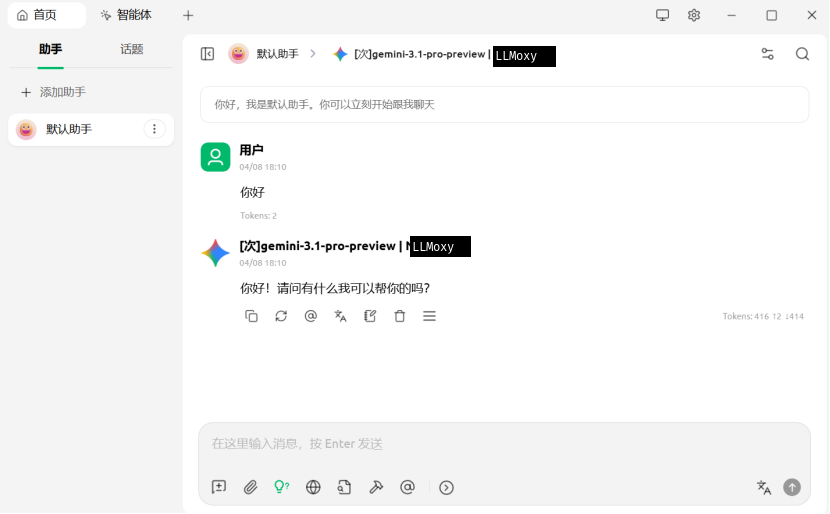Toggle the thinking lightbulb option
Image resolution: width=830 pixels, height=514 pixels.
282,487
